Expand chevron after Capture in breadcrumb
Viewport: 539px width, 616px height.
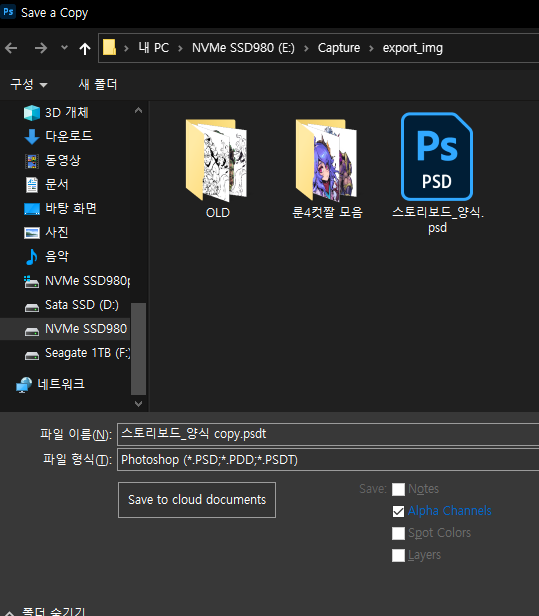pyautogui.click(x=371, y=48)
